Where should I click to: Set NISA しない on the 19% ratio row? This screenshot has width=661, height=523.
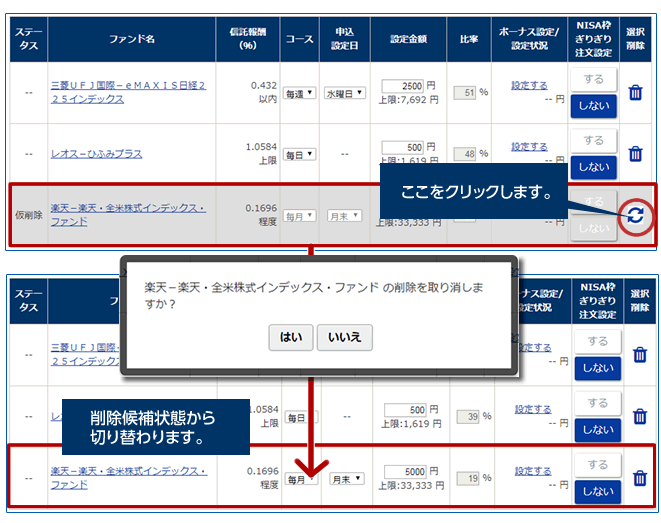click(x=598, y=492)
